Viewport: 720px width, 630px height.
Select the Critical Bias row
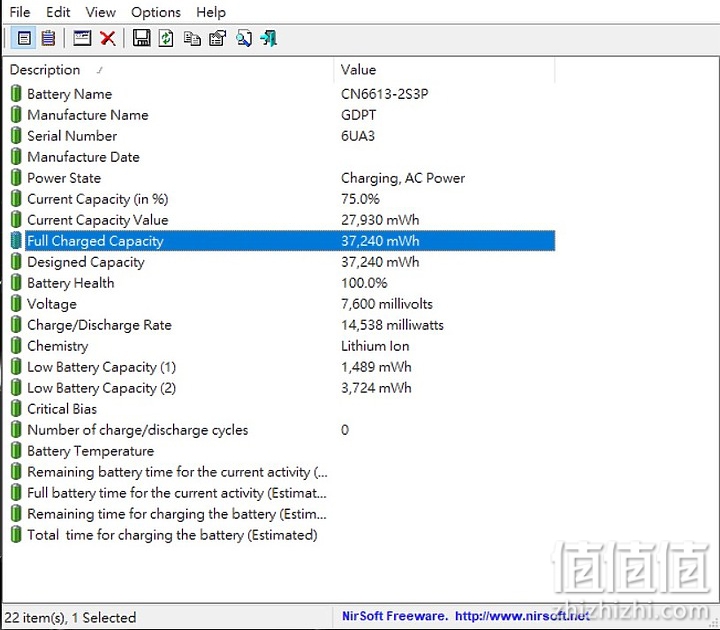[x=283, y=409]
